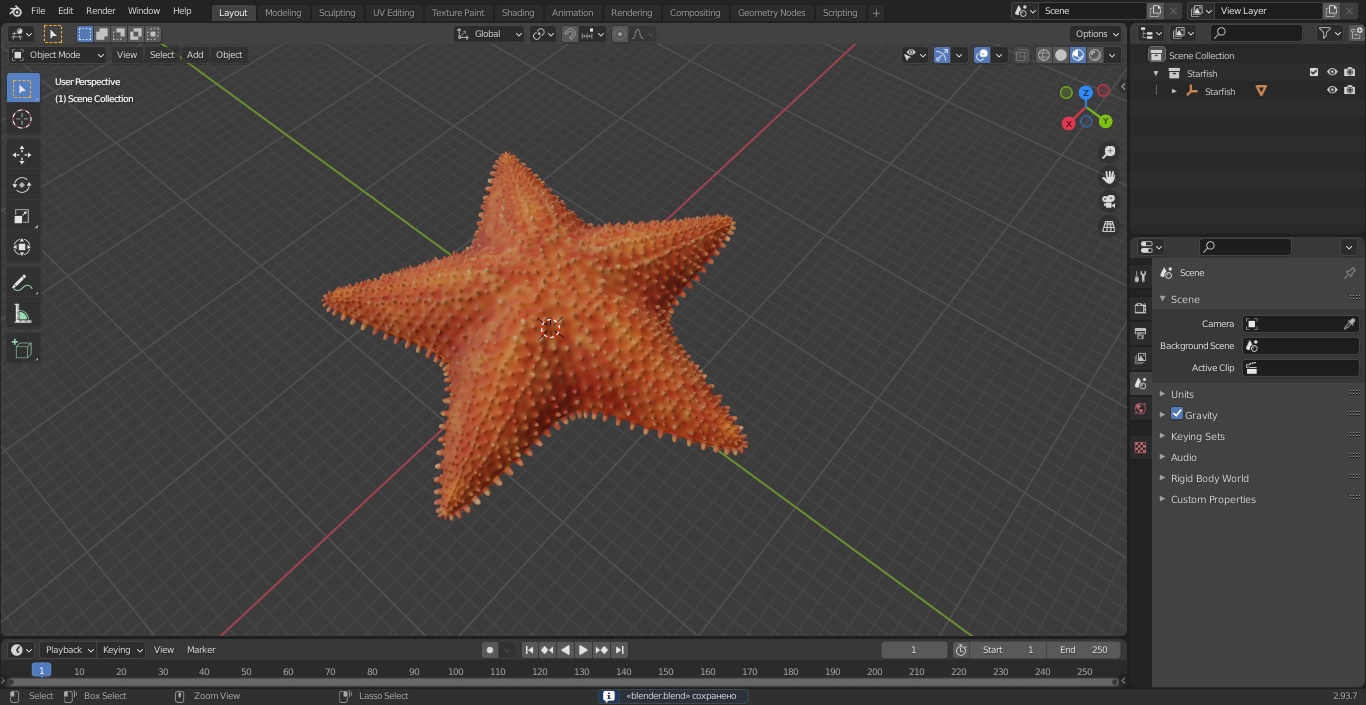Expand the Starfish object tree row
This screenshot has height=705, width=1366.
(1174, 91)
